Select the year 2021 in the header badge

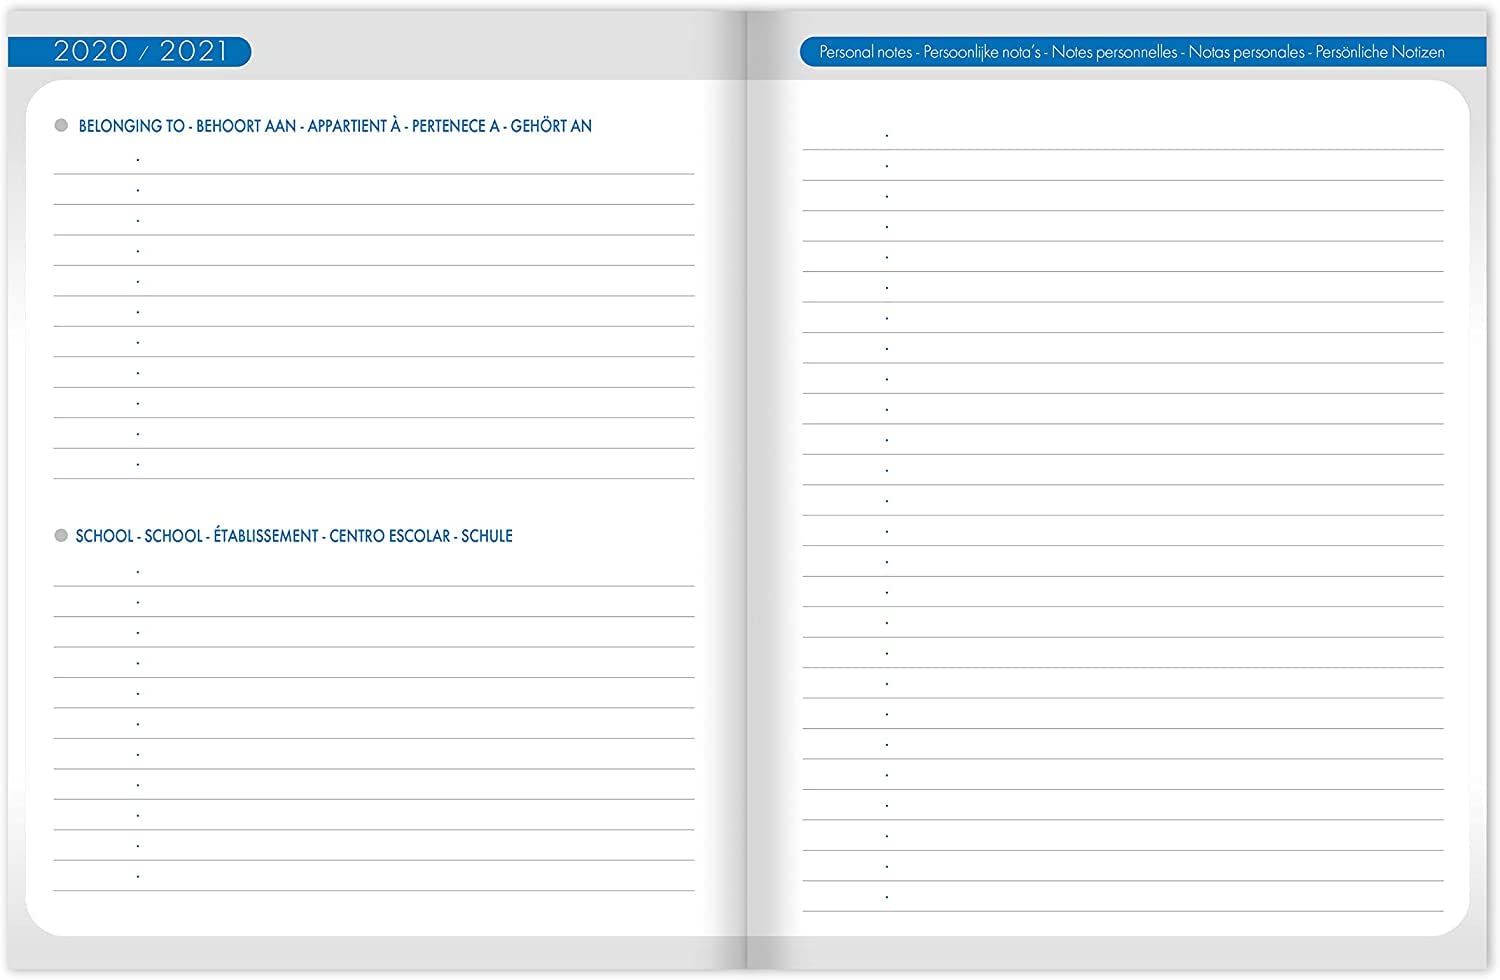[x=194, y=51]
